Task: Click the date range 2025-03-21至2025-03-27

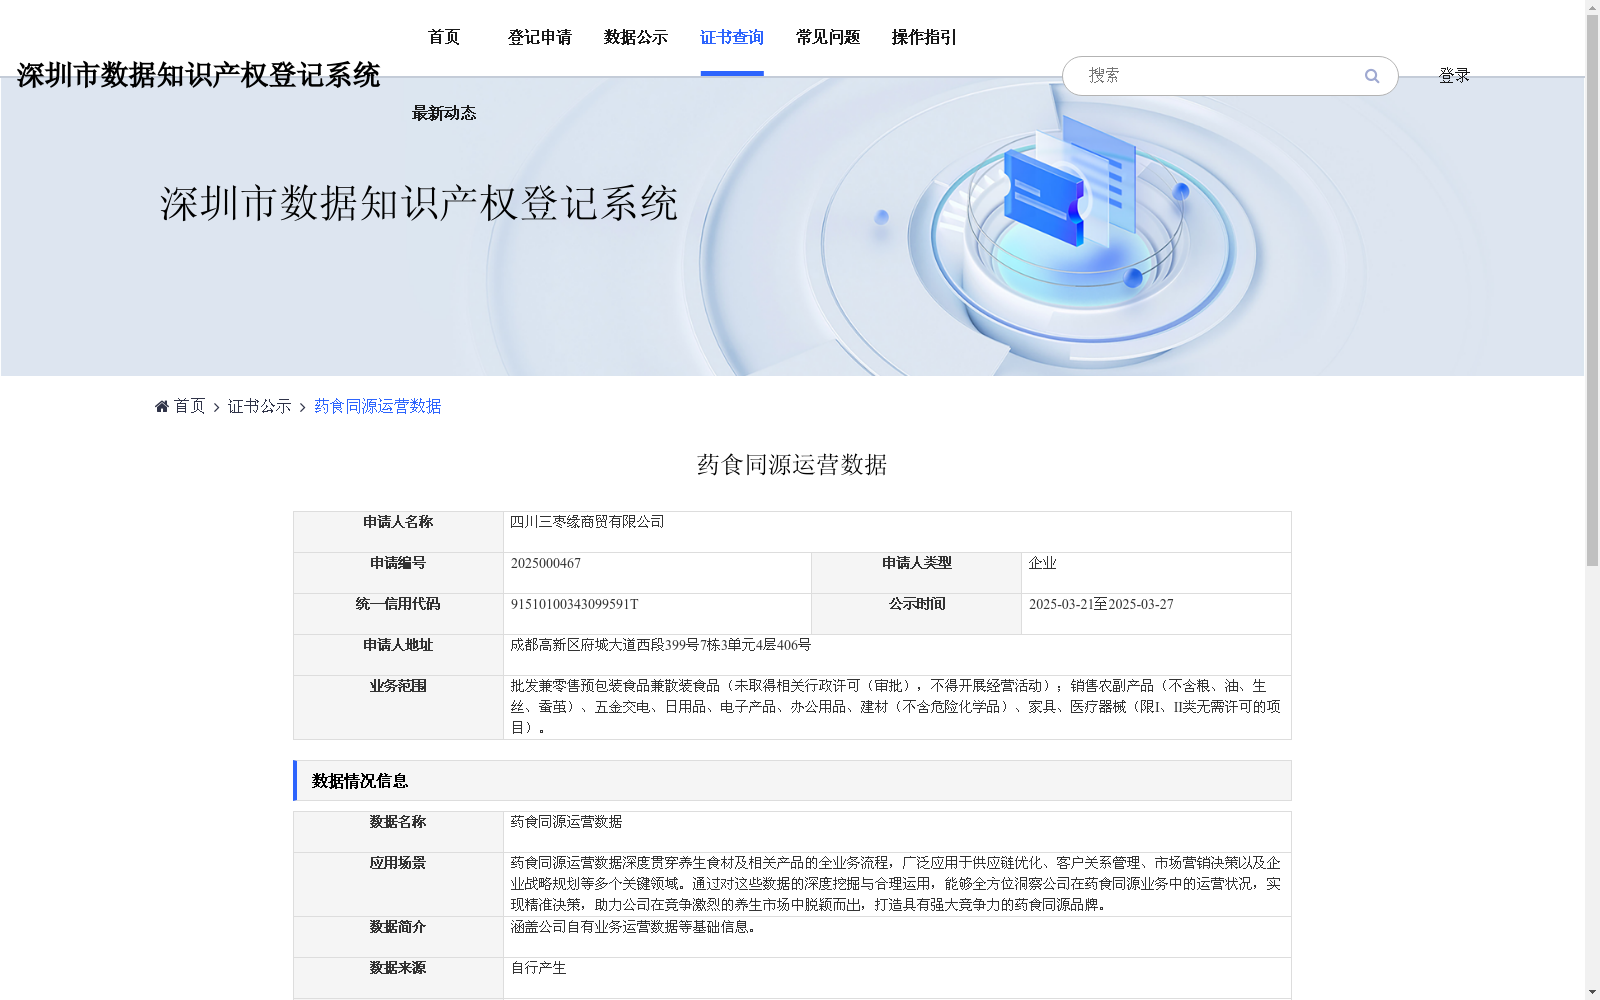Action: pos(1101,604)
